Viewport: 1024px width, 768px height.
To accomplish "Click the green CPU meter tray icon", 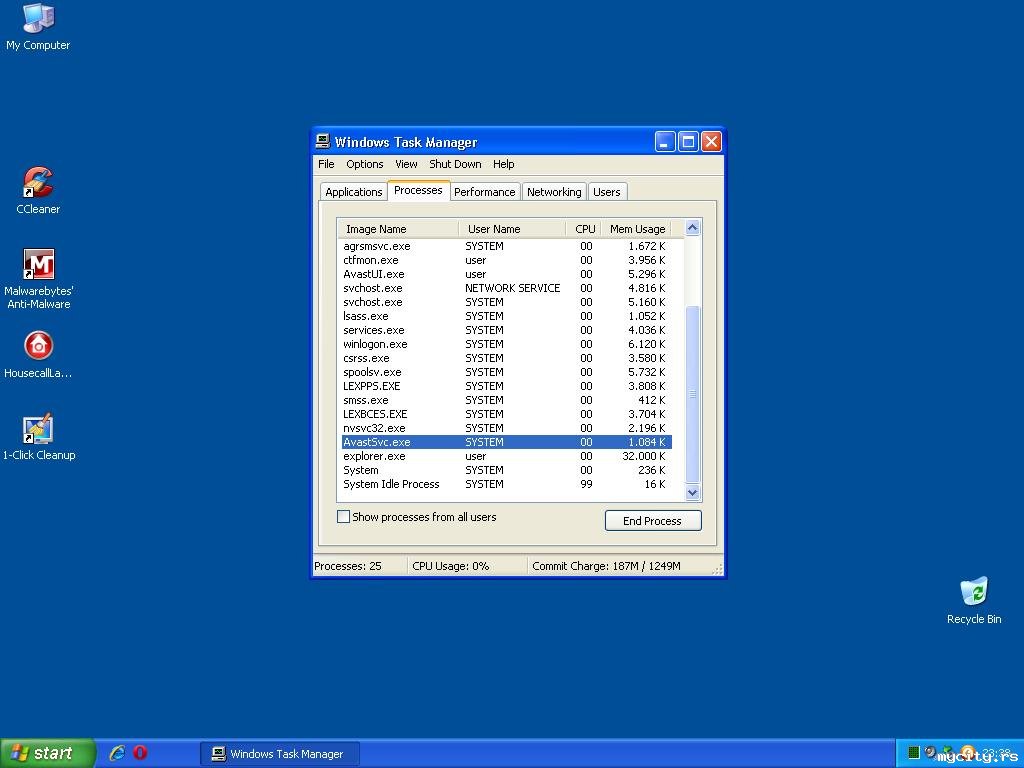I will pyautogui.click(x=914, y=753).
